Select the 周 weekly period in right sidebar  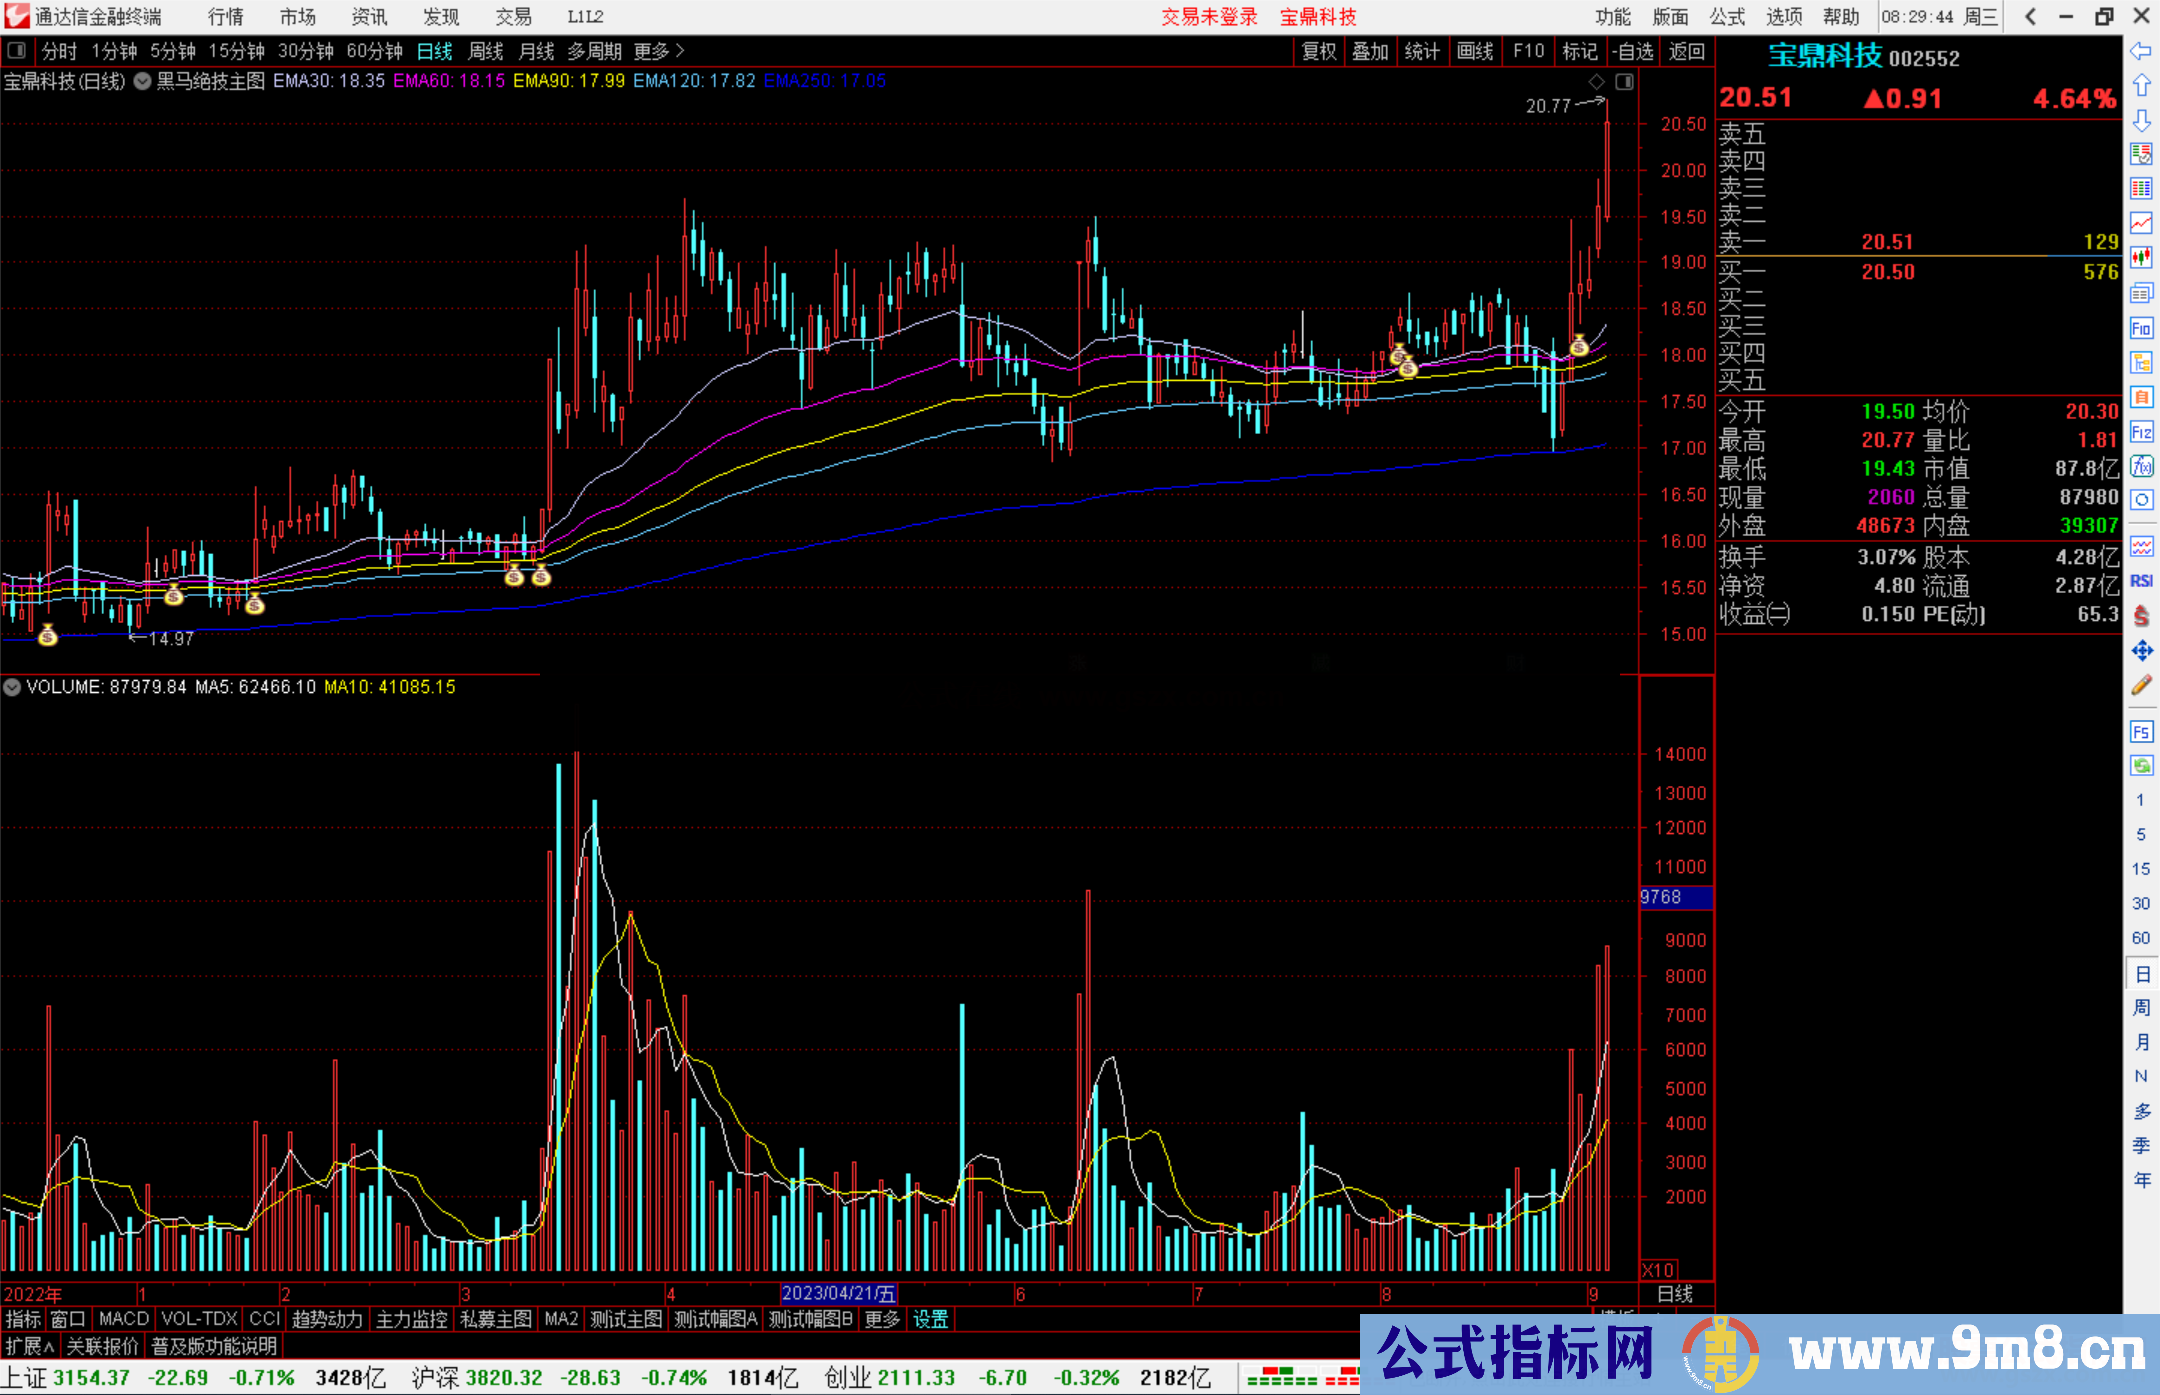click(2141, 1007)
